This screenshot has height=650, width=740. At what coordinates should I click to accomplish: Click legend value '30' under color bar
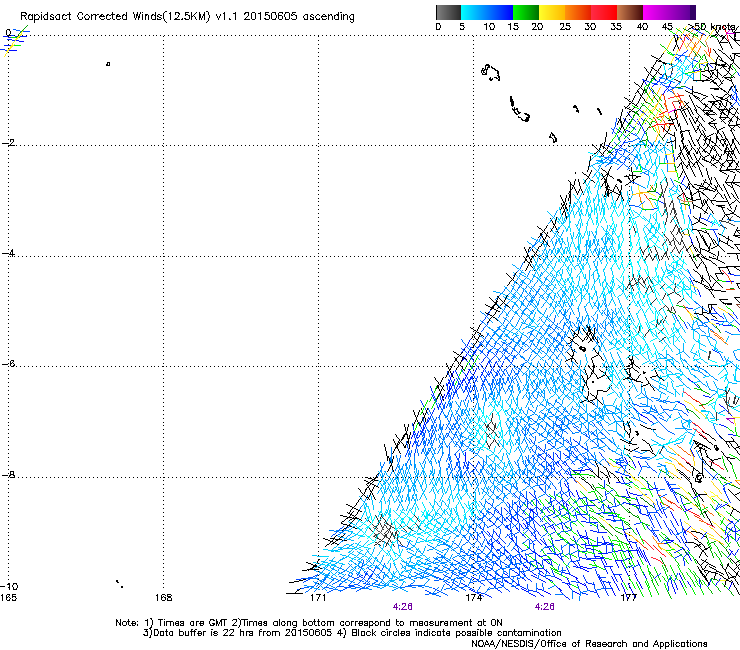coord(590,27)
